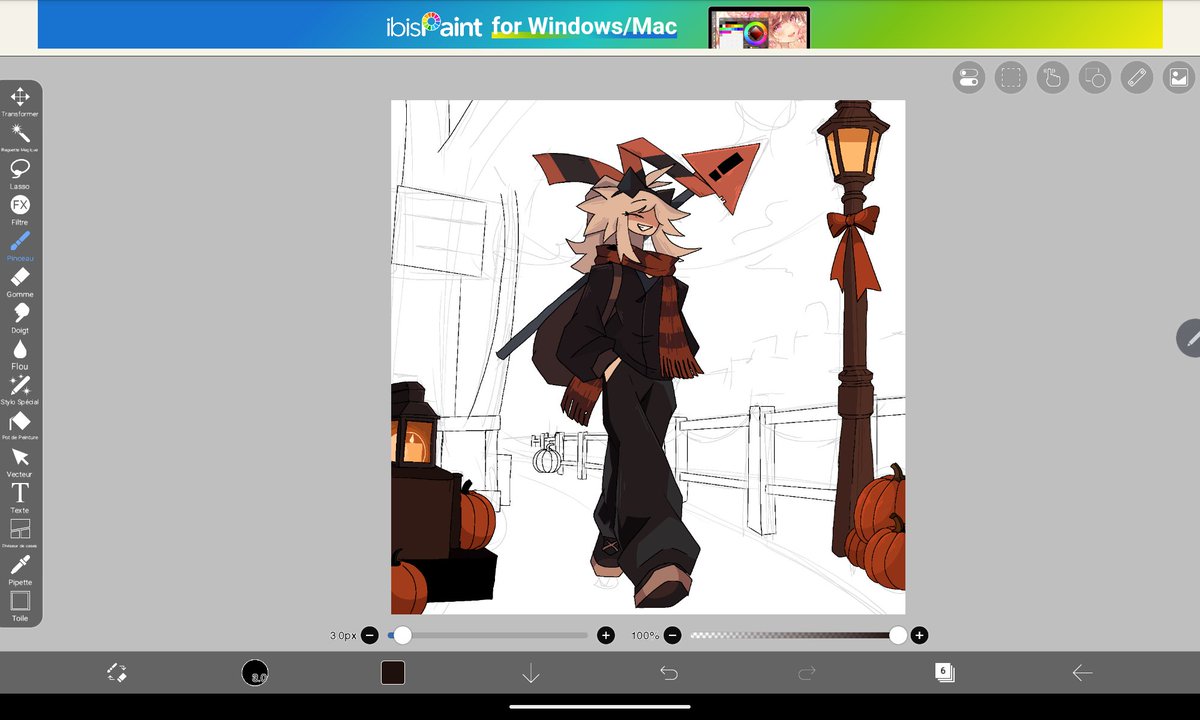Open the material image icon
This screenshot has width=1200, height=720.
(1179, 78)
